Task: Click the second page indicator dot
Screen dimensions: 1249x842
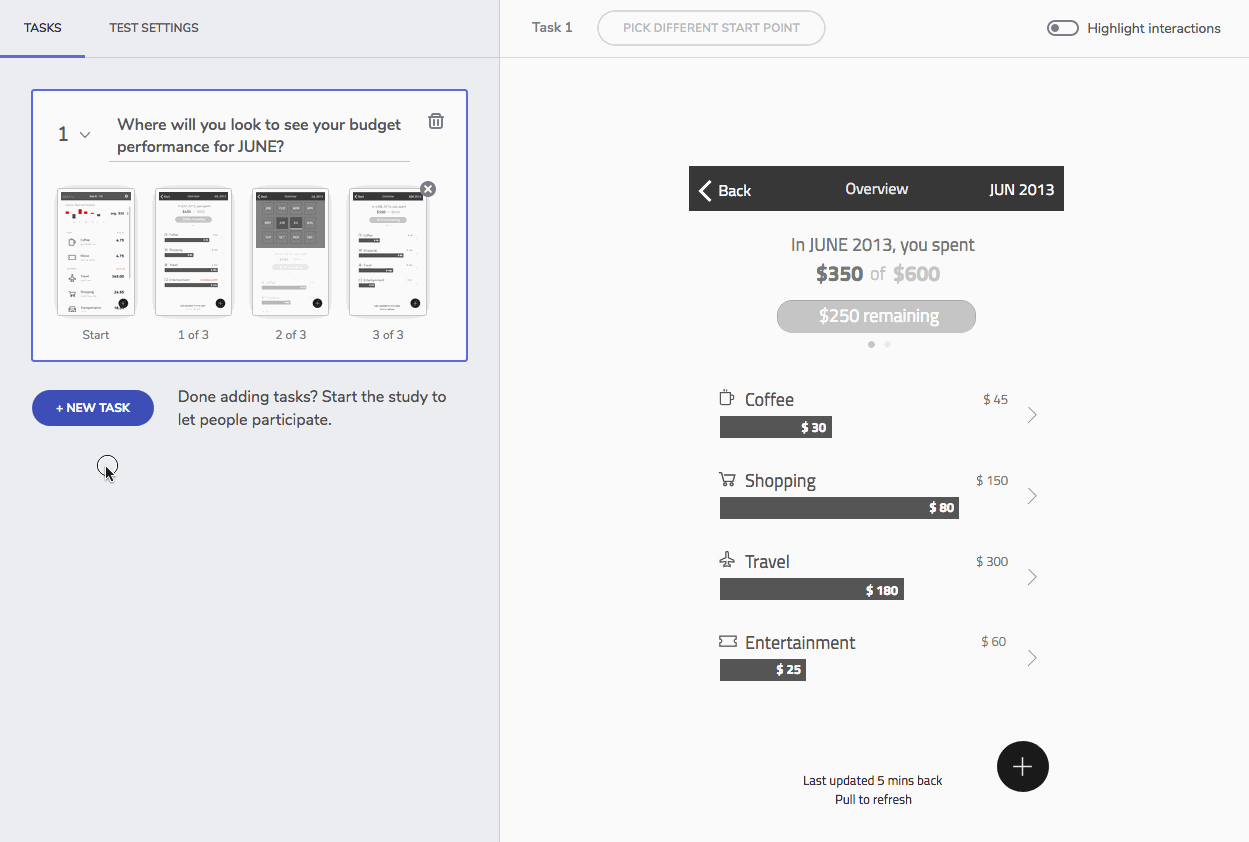Action: 888,344
